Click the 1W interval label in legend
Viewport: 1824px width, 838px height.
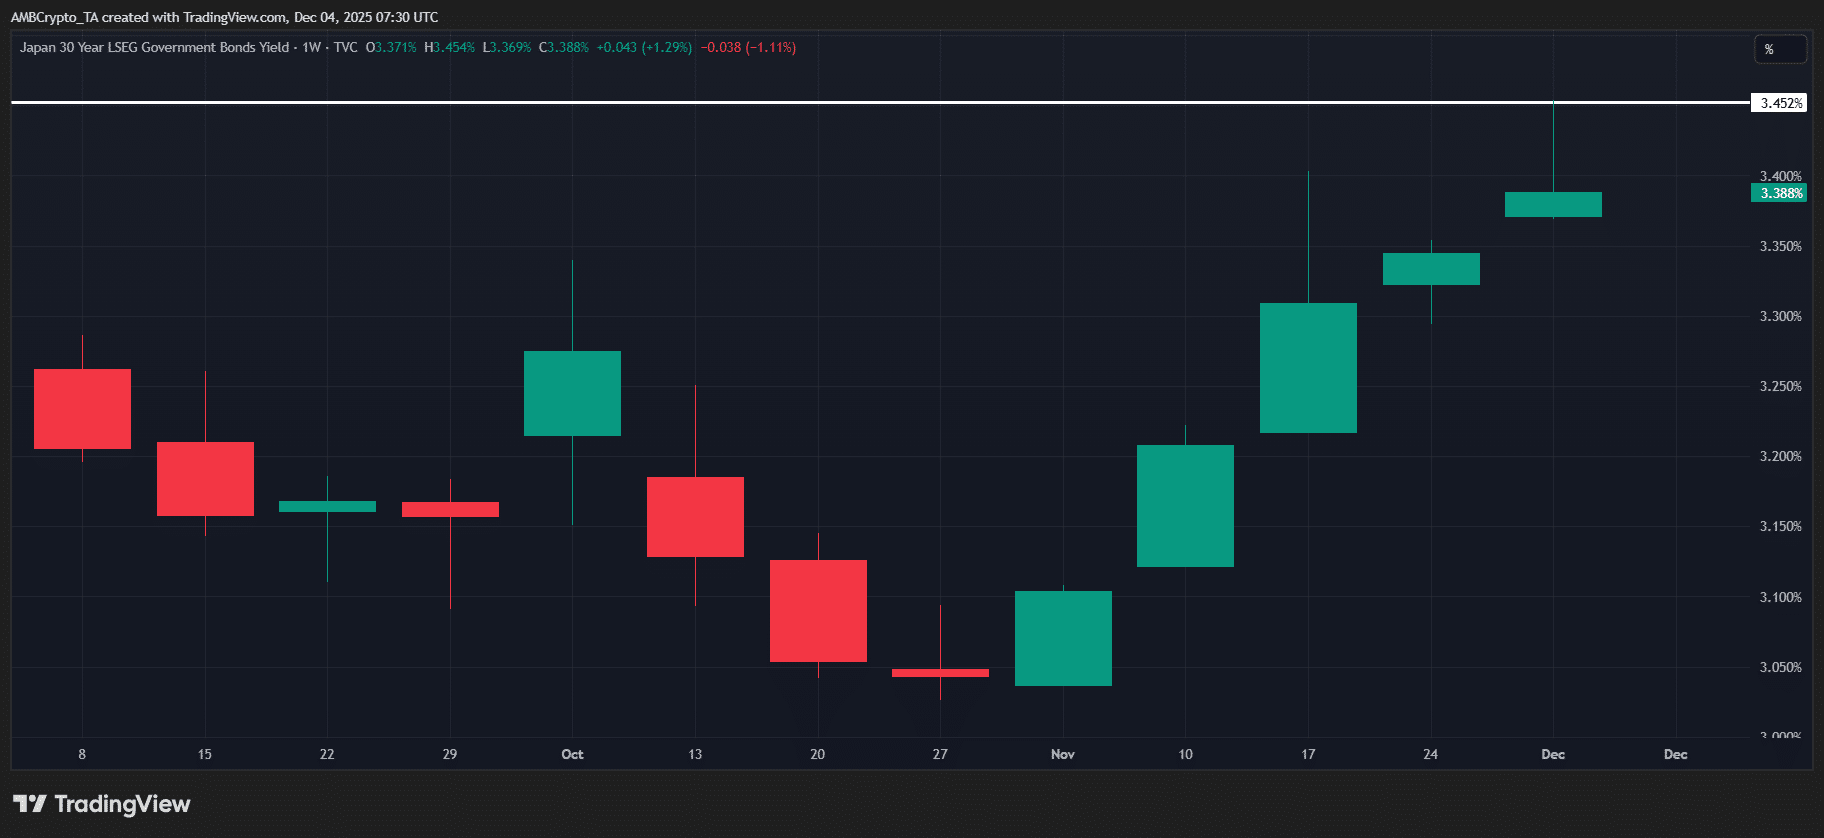click(311, 47)
